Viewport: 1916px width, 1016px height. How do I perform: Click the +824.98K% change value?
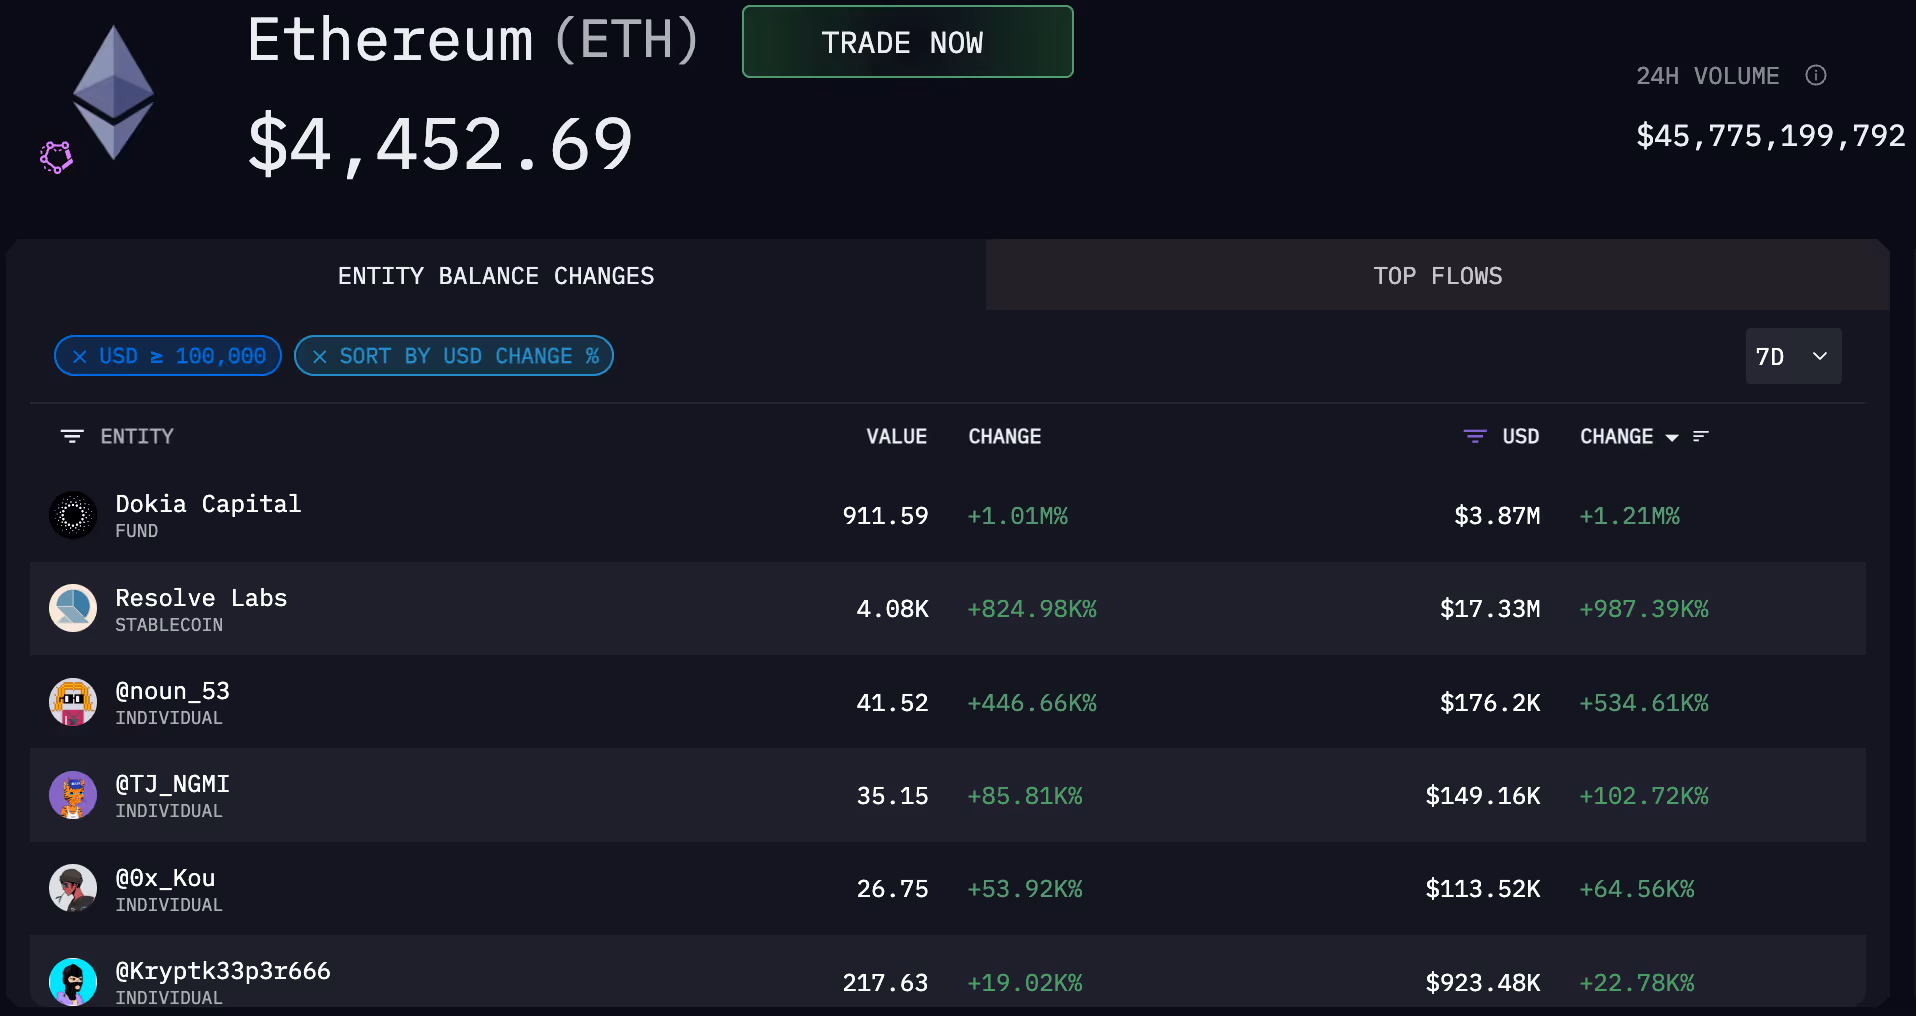[1031, 609]
